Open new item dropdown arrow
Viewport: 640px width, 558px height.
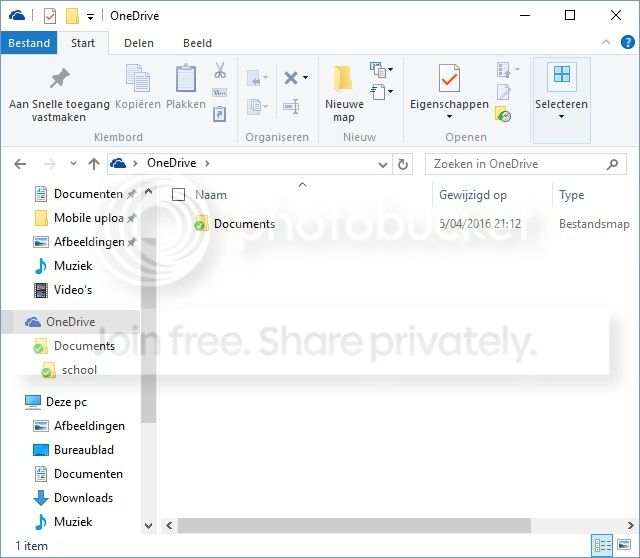pos(391,69)
